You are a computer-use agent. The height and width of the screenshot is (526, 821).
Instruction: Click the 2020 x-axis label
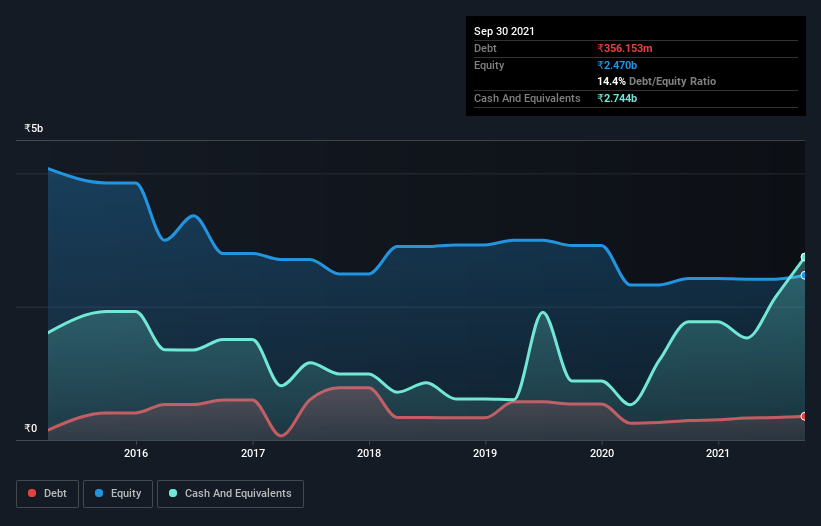pos(602,453)
